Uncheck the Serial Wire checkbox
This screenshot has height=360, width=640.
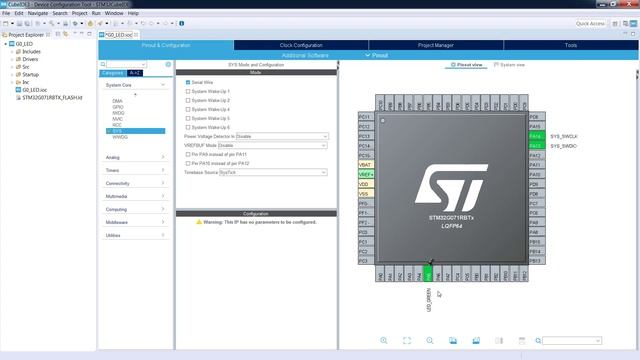[188, 82]
